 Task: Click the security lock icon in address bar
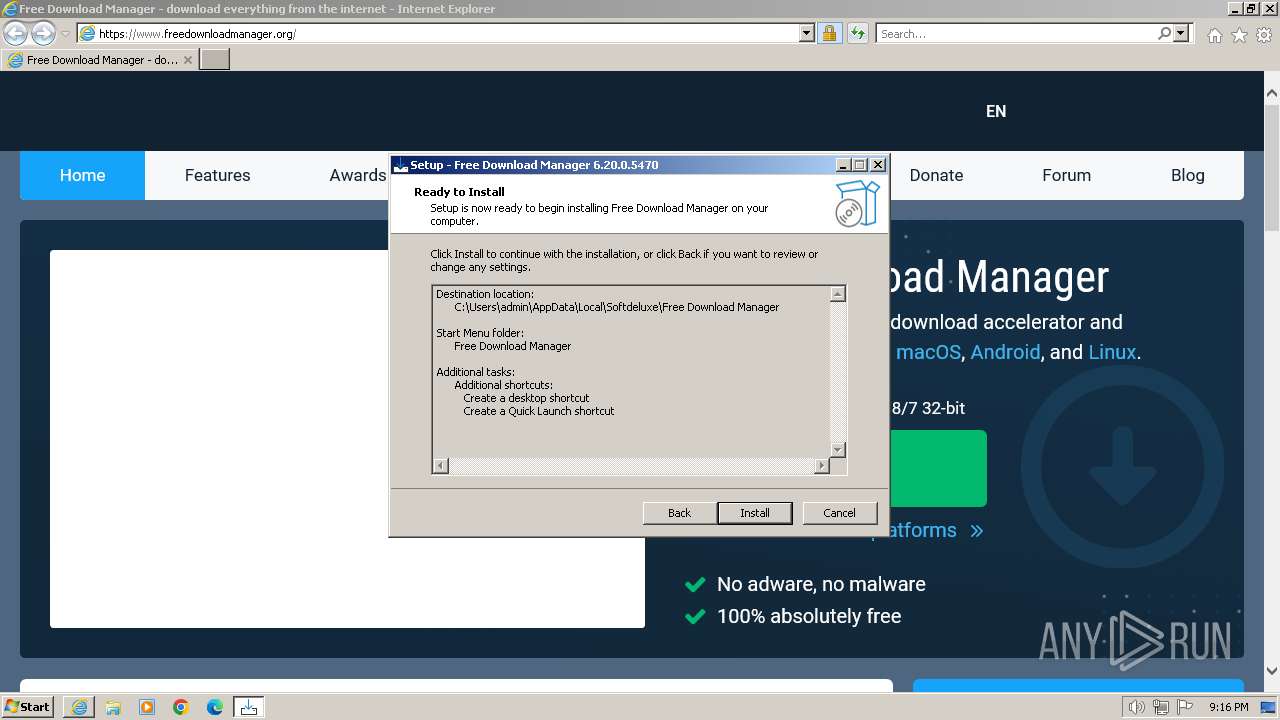point(830,33)
